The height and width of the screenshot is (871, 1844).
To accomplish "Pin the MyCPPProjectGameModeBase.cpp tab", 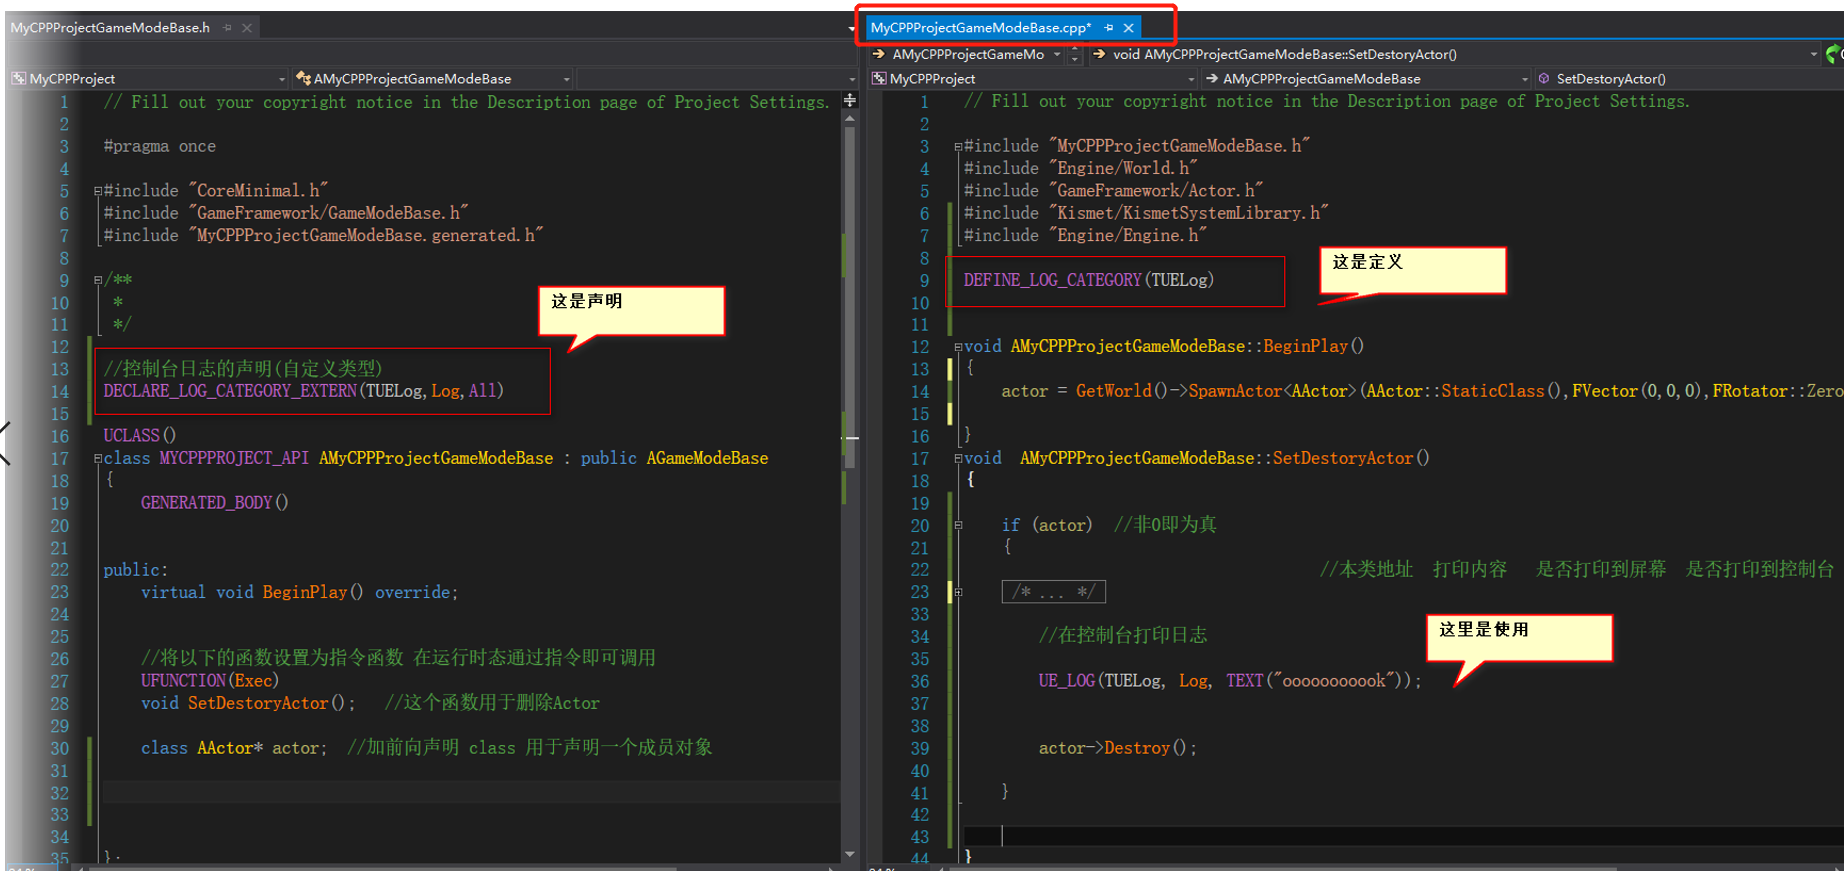I will [x=1109, y=28].
